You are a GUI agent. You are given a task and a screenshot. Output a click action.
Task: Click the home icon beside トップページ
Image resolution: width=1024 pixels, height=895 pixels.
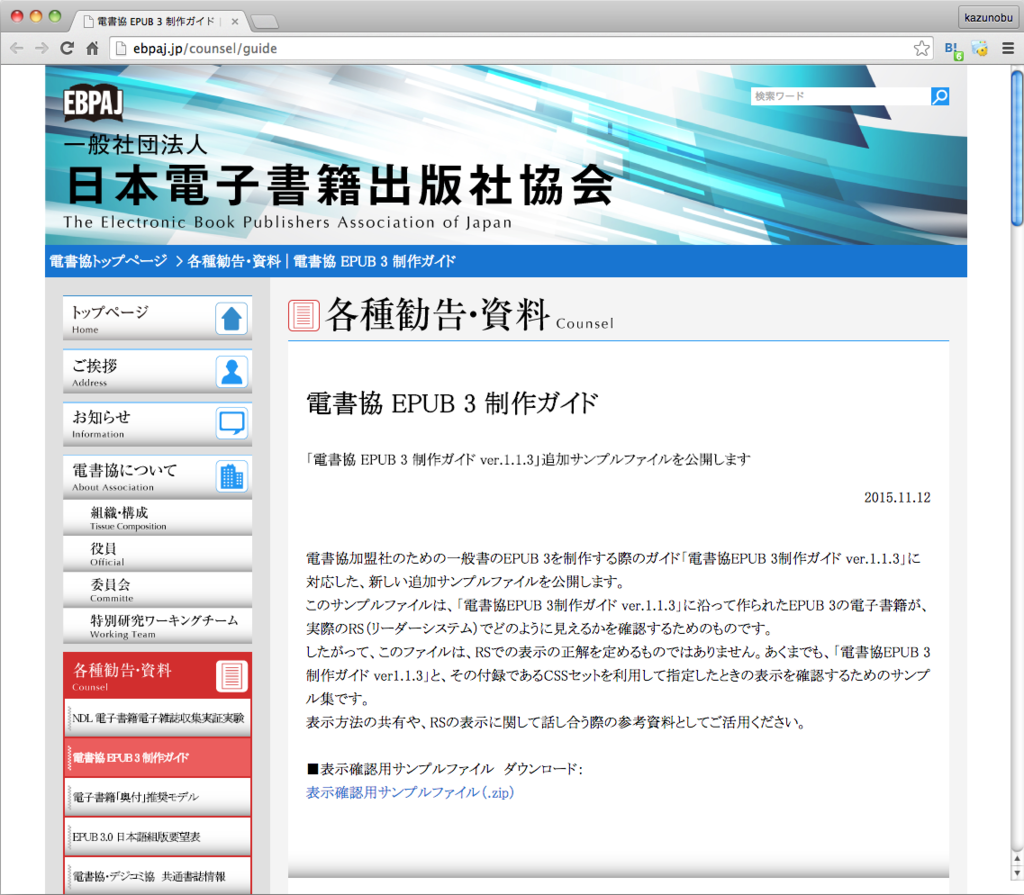232,319
